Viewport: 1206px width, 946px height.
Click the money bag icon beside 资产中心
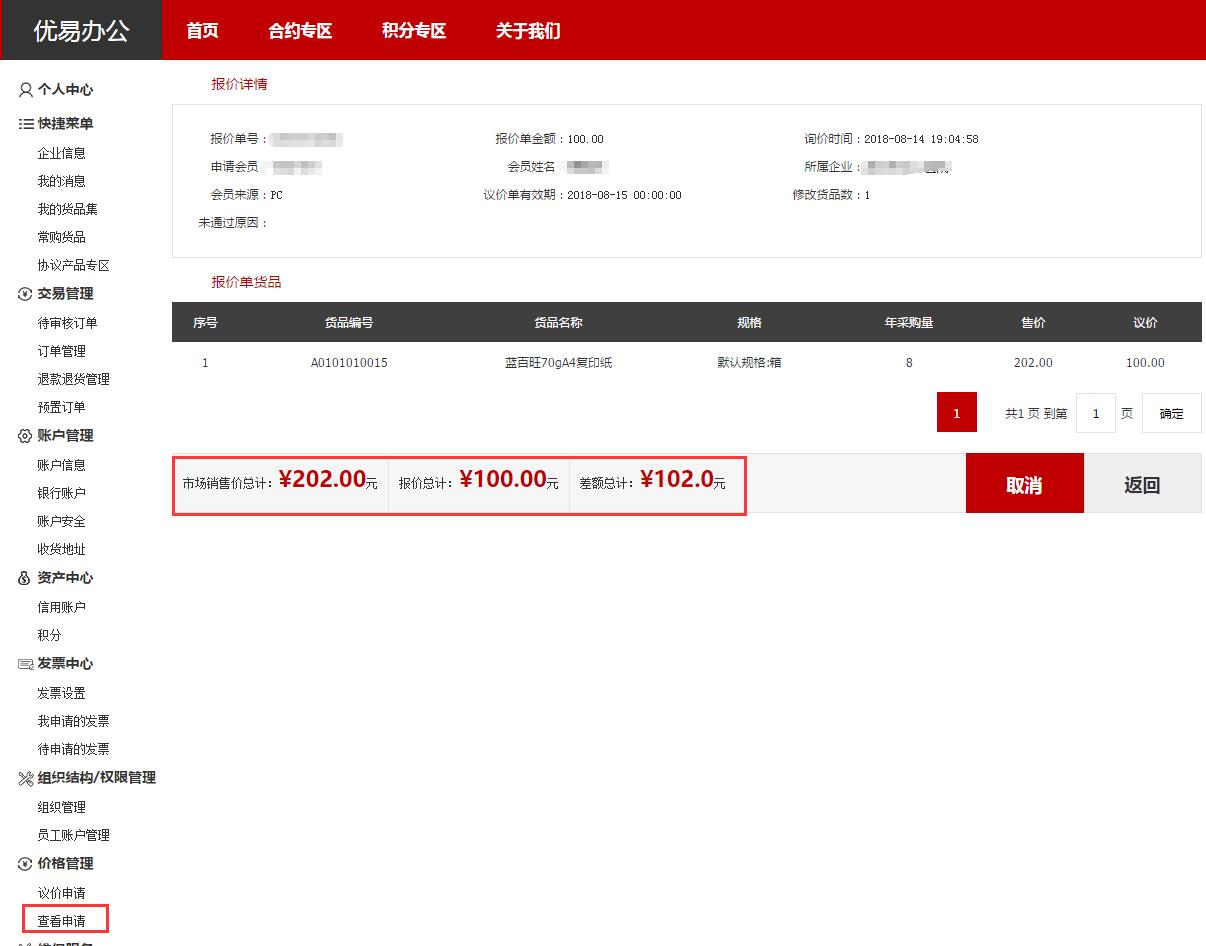click(x=26, y=578)
